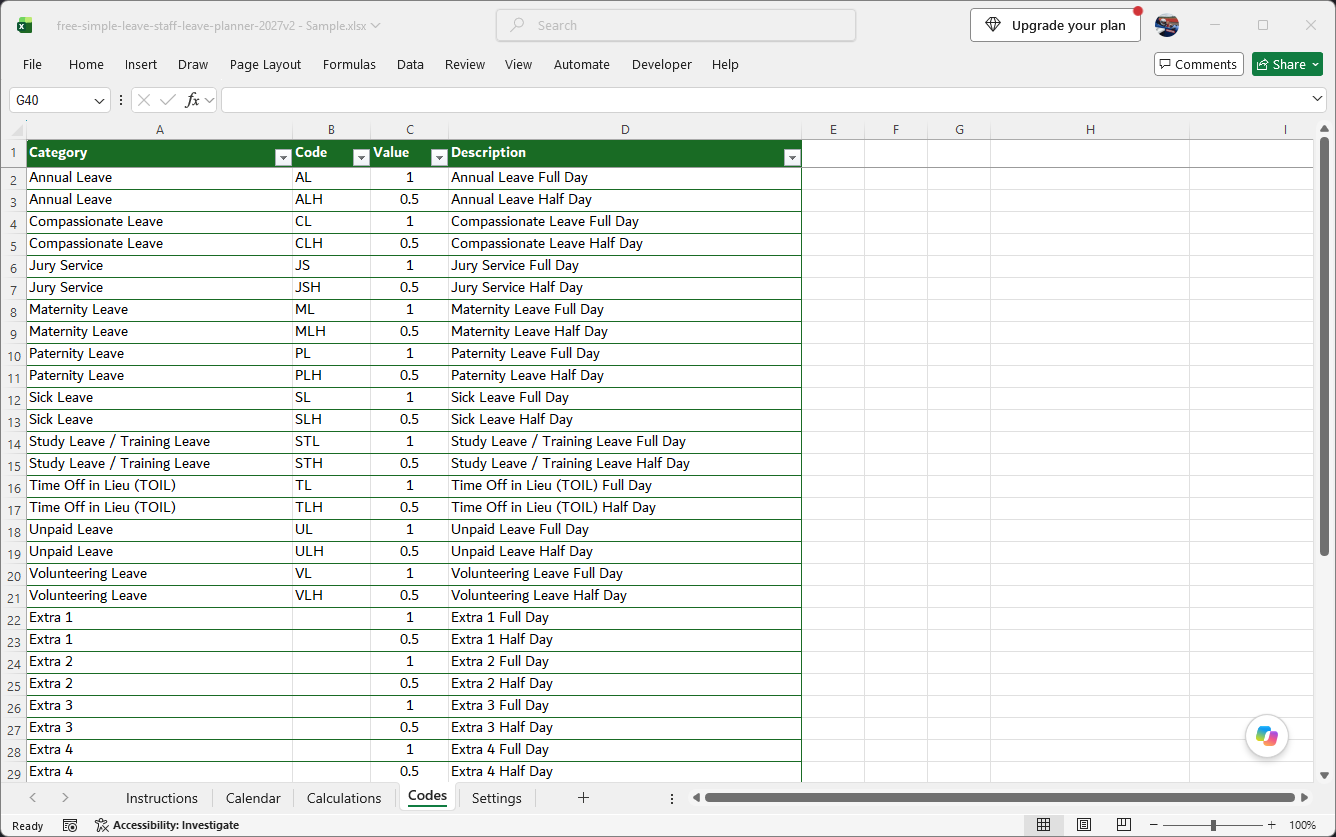Open the Description column filter dropdown

click(x=792, y=158)
